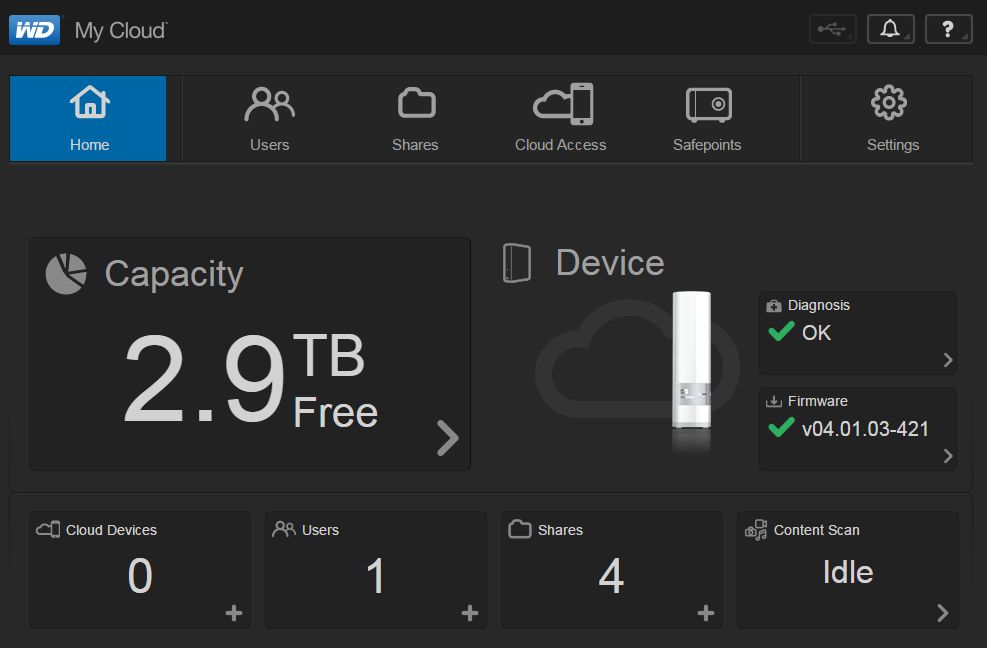Click the Device heading text
987x648 pixels.
click(x=610, y=263)
